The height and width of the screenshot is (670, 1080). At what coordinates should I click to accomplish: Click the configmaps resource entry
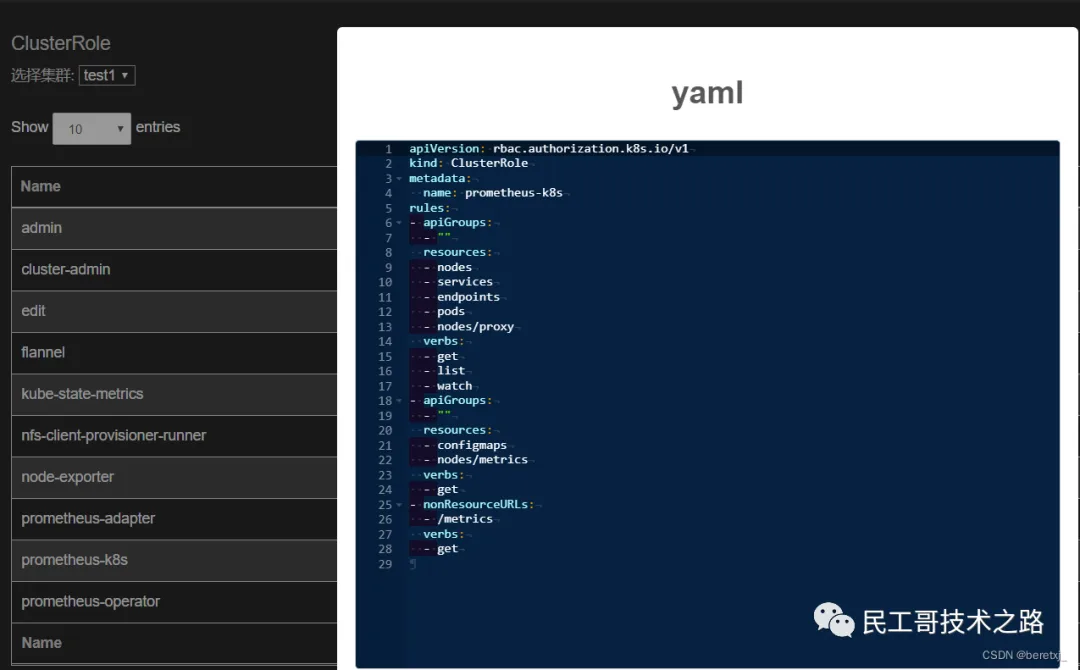tap(472, 446)
